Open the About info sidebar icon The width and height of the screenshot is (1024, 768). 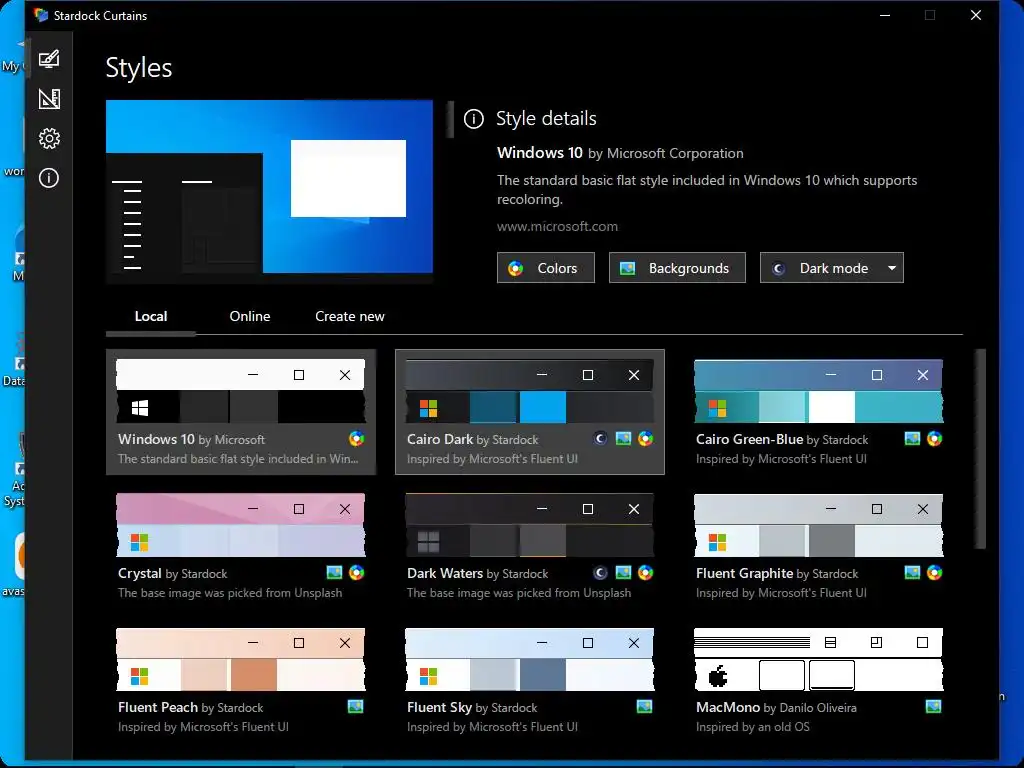tap(49, 178)
